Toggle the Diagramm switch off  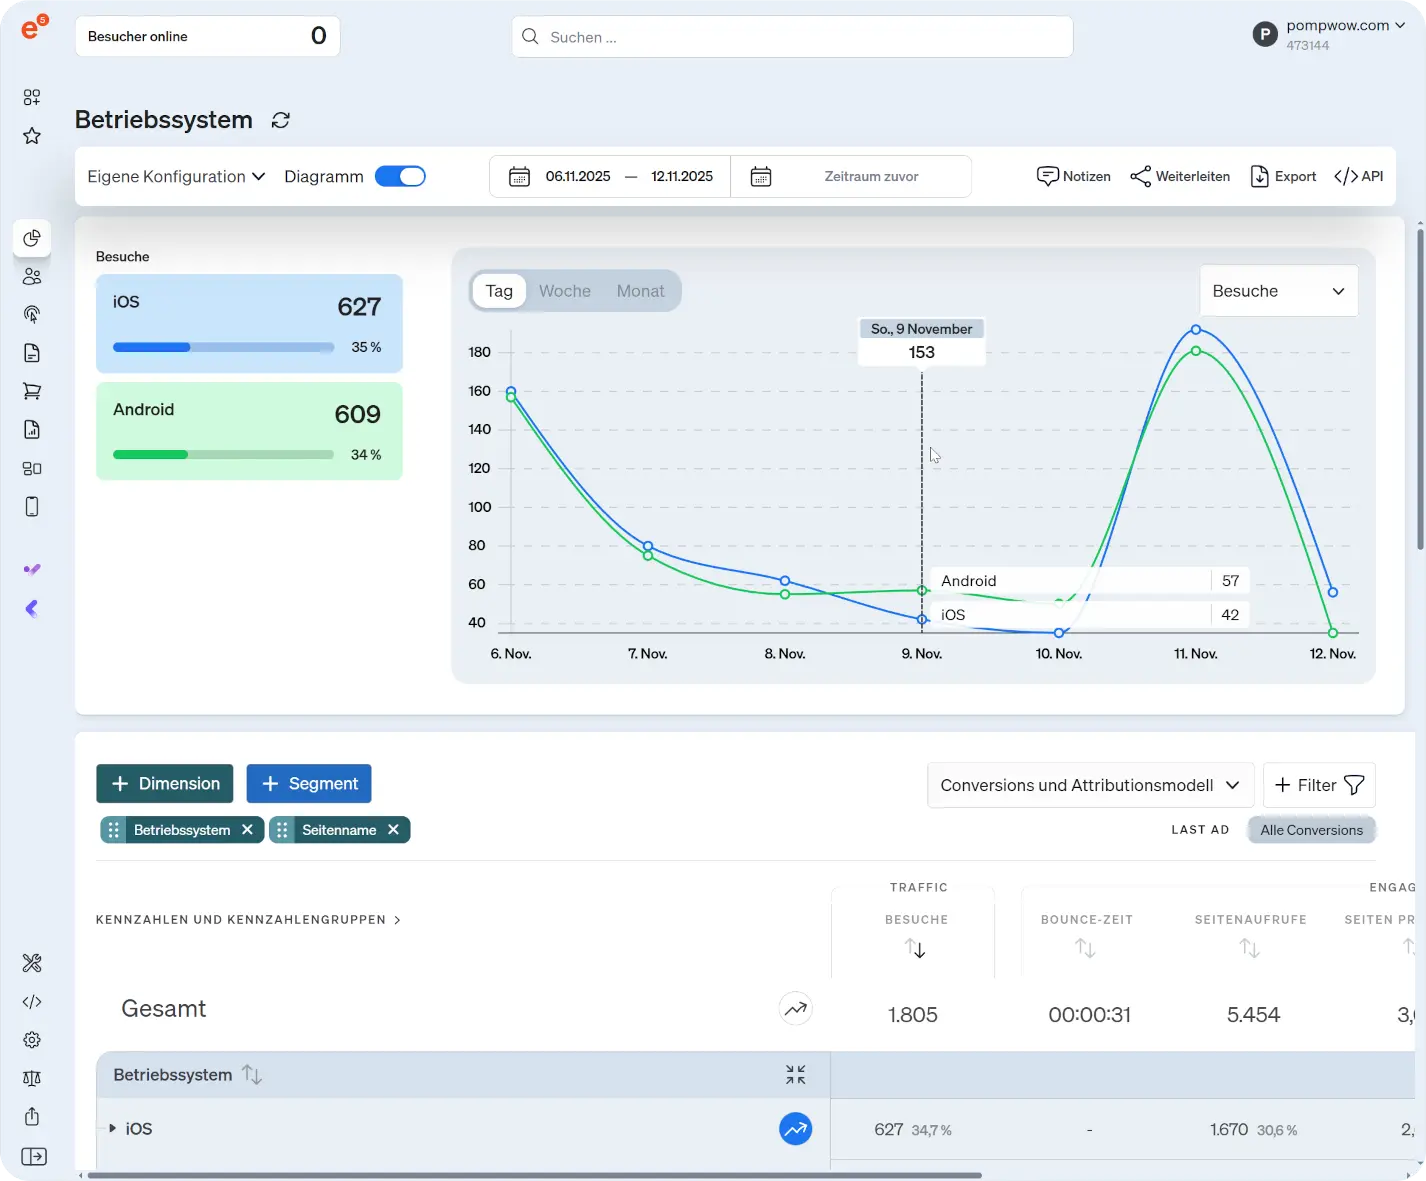coord(400,176)
